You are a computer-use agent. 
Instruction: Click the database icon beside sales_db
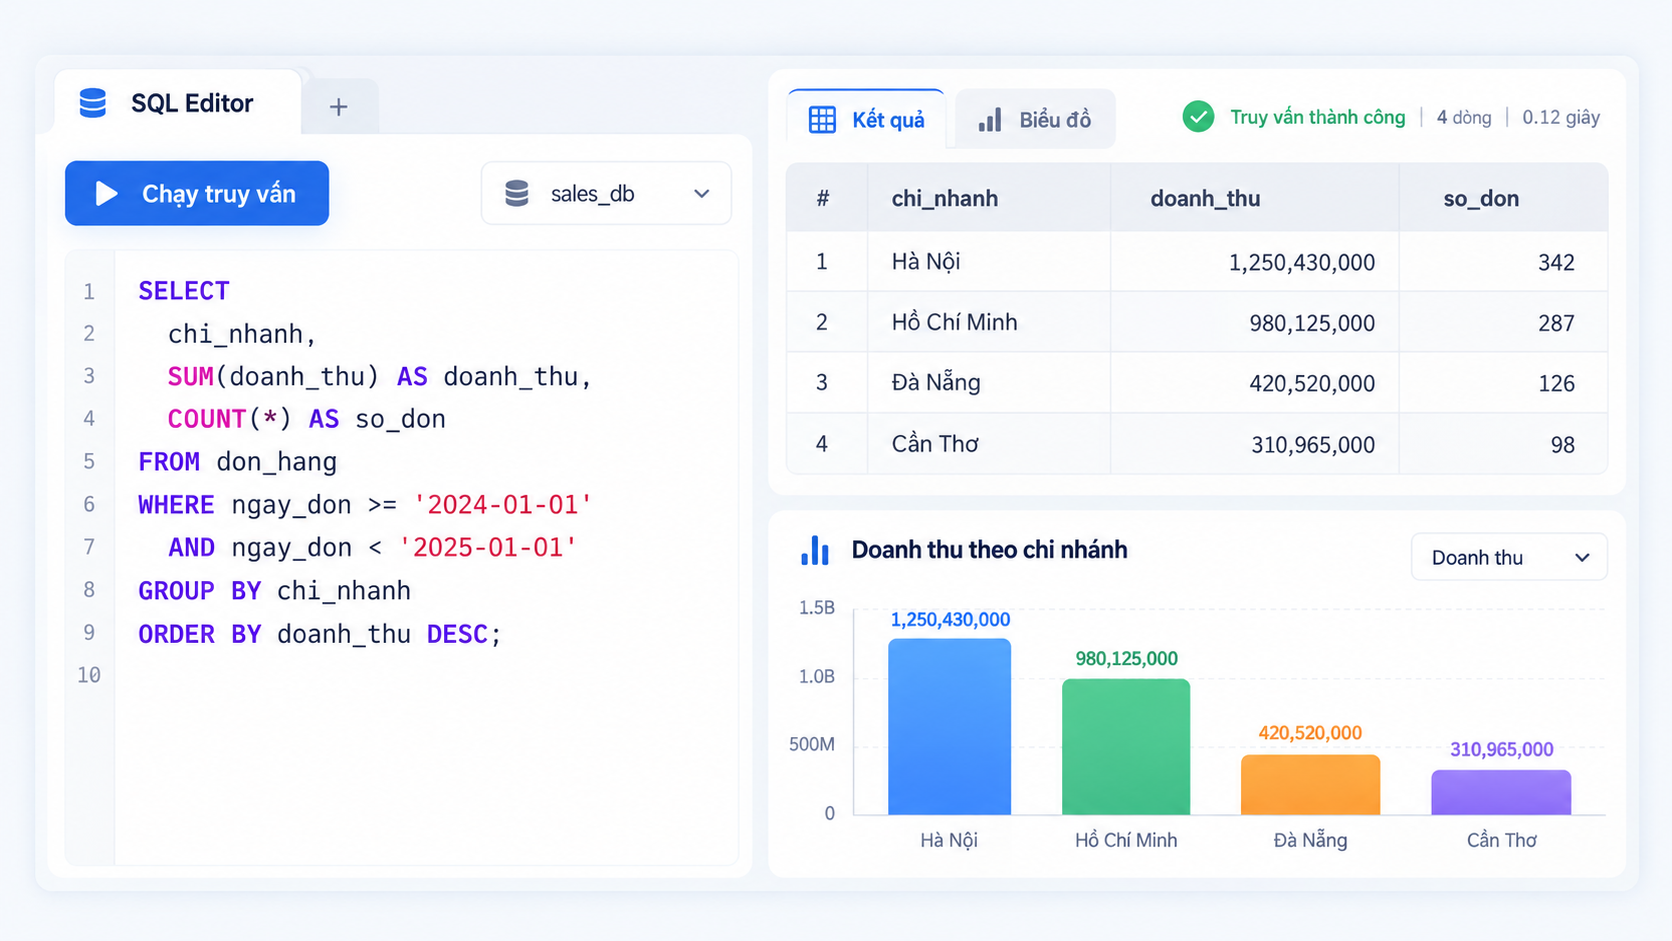(x=517, y=193)
